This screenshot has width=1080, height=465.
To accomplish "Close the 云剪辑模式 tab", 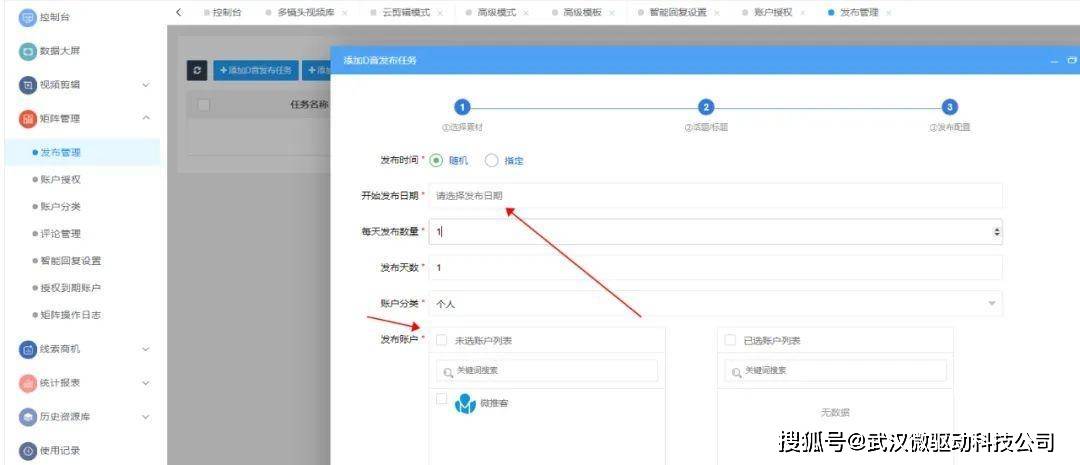I will (x=440, y=13).
